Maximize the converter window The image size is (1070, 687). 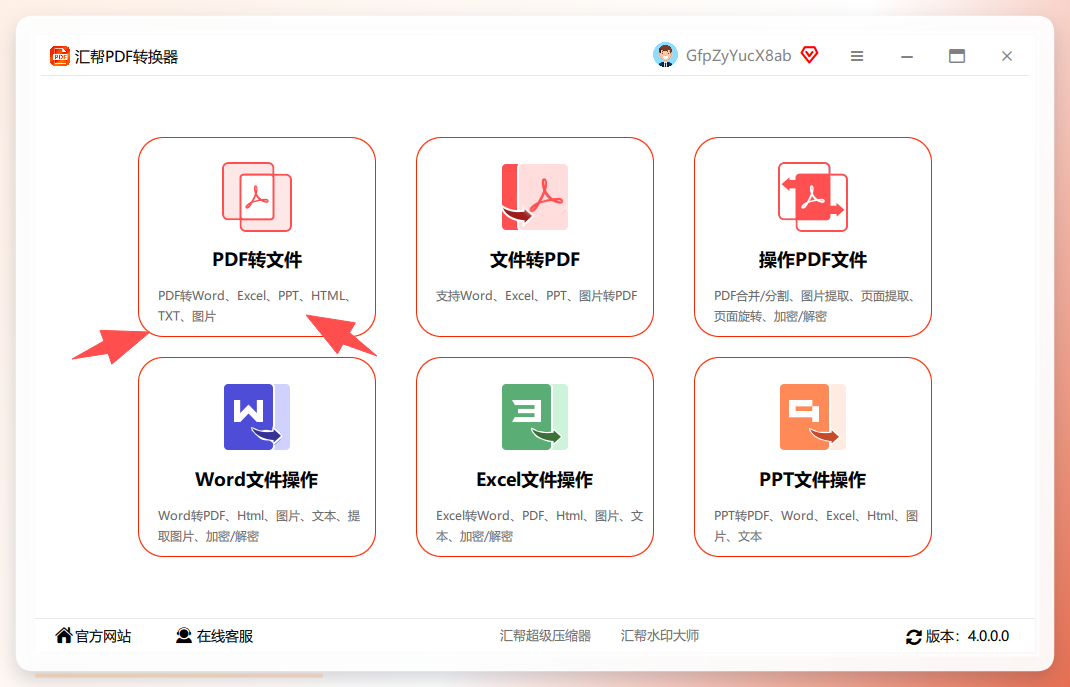[x=957, y=56]
